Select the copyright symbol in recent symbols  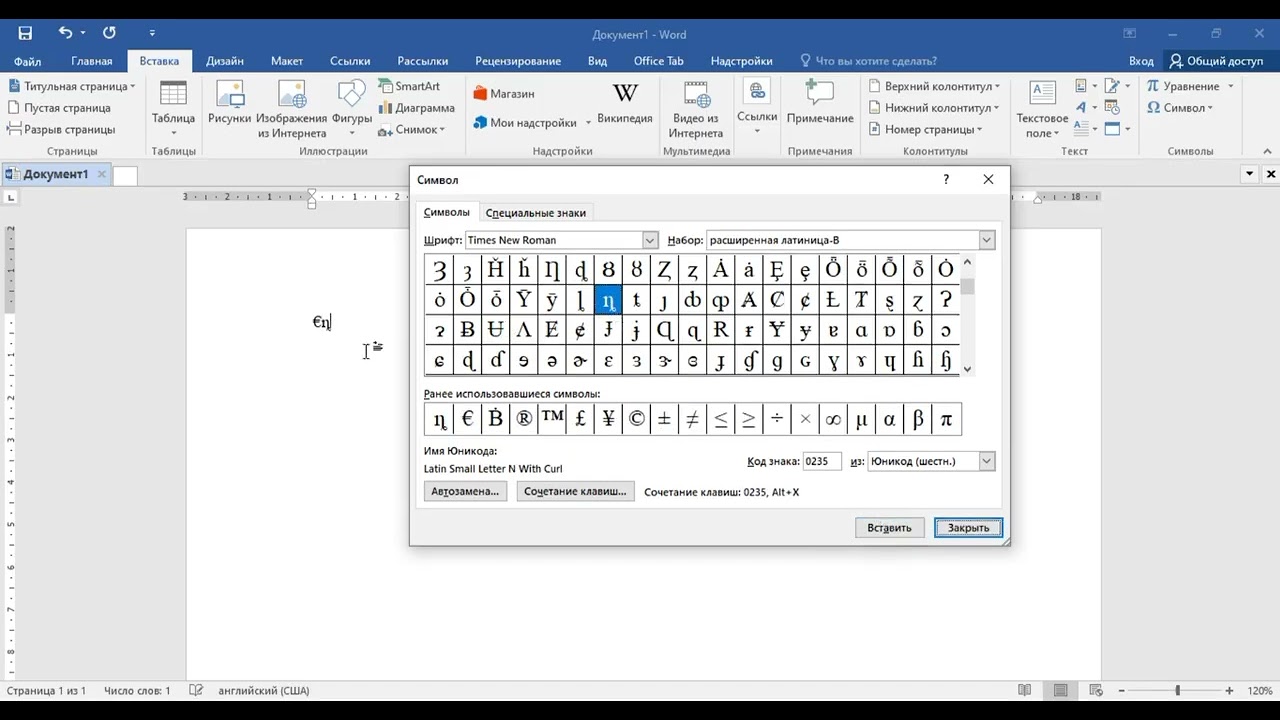pos(636,419)
